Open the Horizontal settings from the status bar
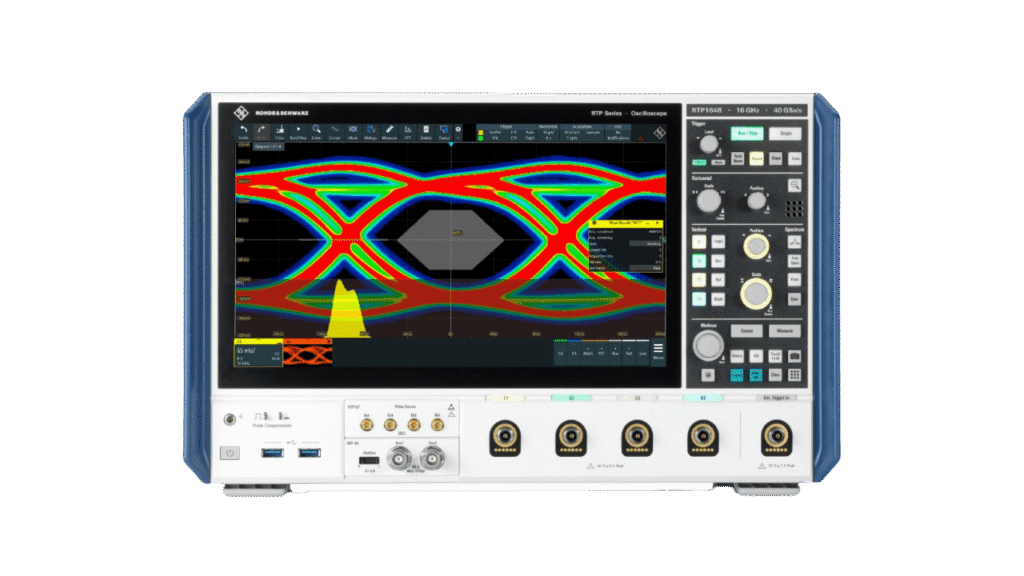Screen dimensions: 1024x576 coord(548,131)
